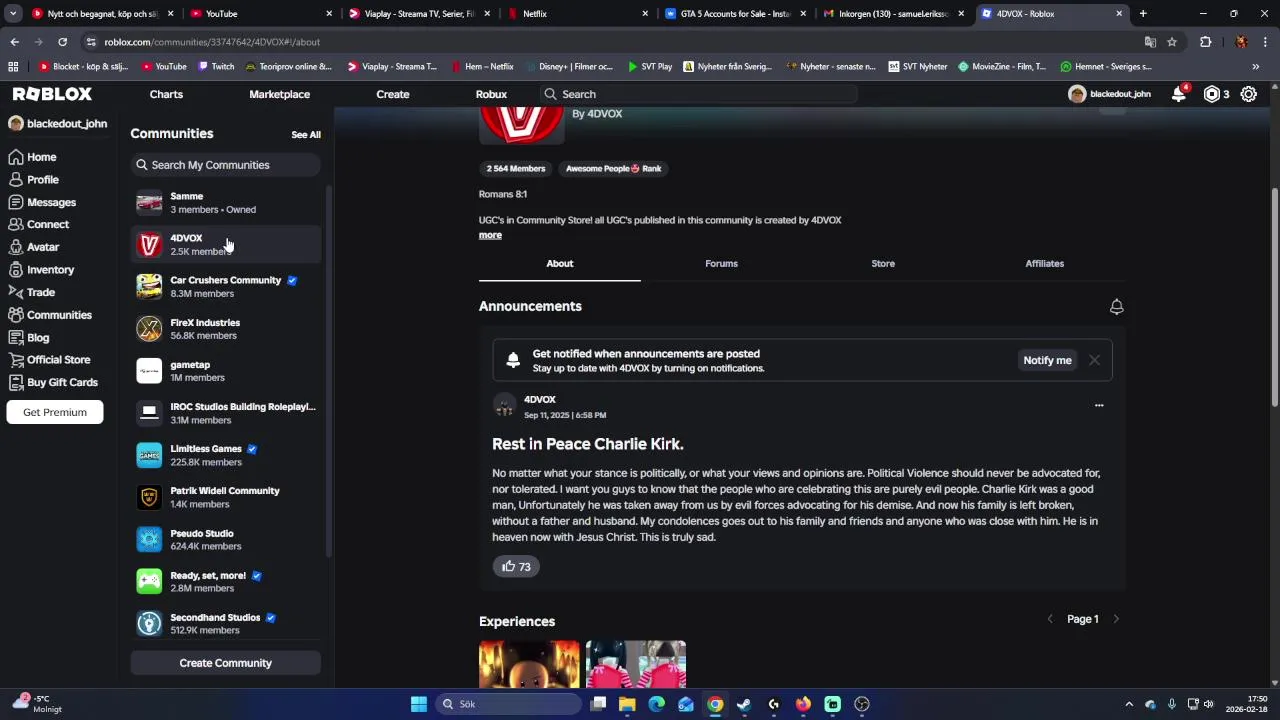The width and height of the screenshot is (1280, 720).
Task: Select Car Crushers Community
Action: coord(225,287)
